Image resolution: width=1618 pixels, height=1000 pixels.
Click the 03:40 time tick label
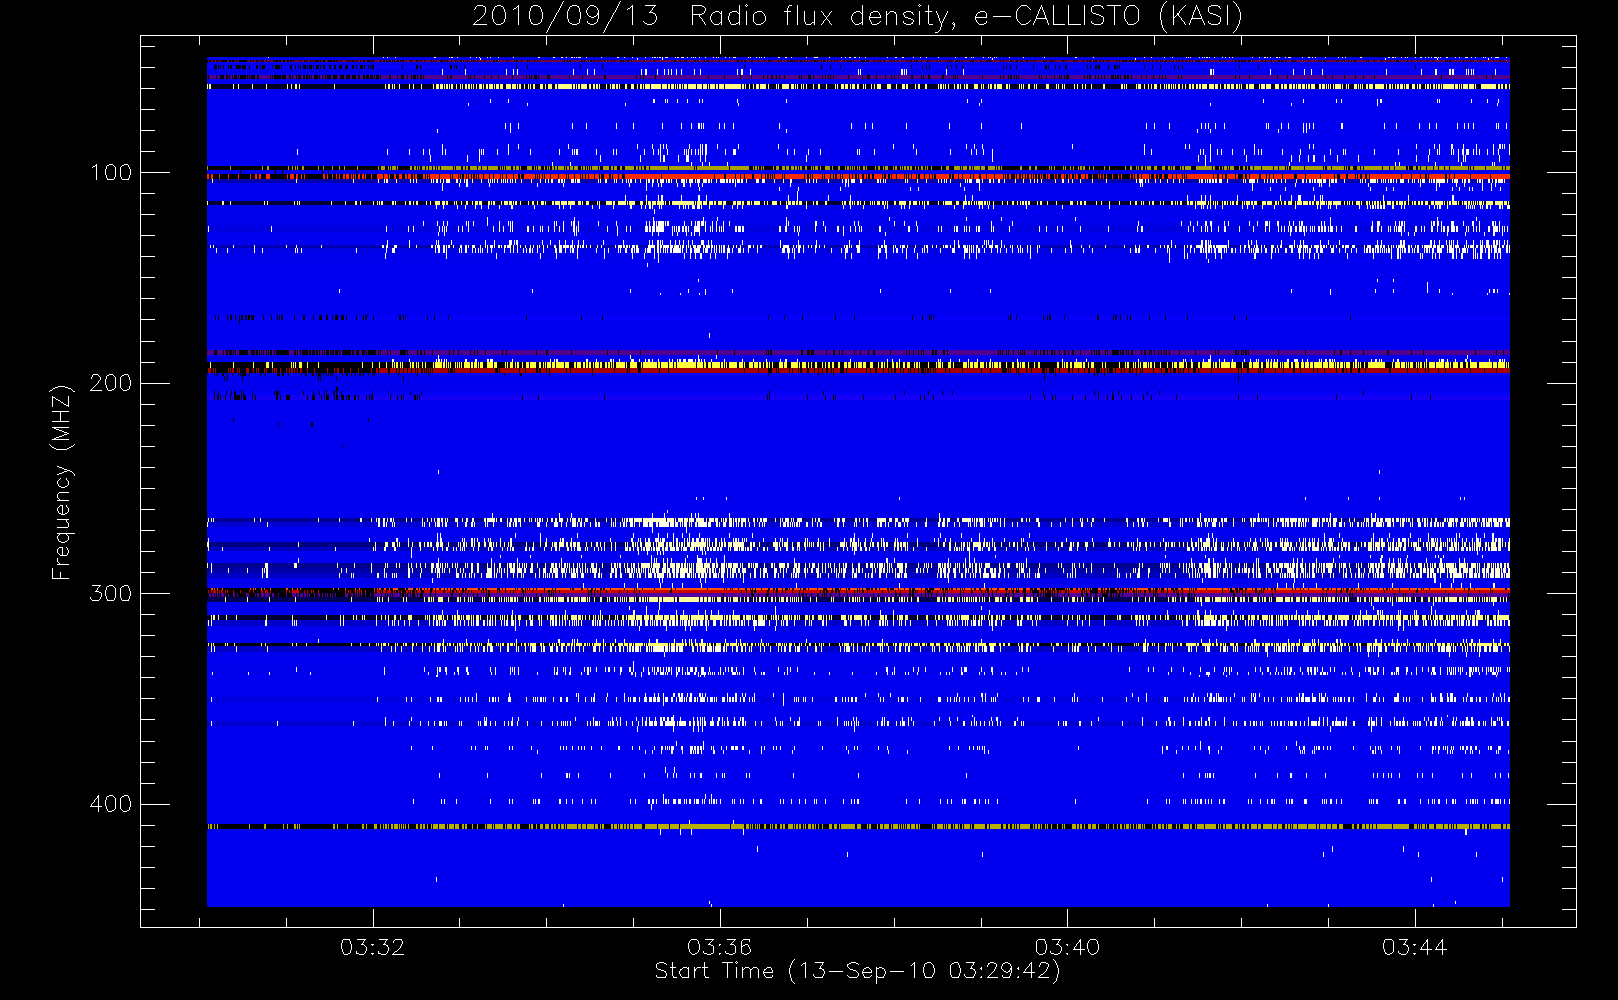tap(1068, 947)
